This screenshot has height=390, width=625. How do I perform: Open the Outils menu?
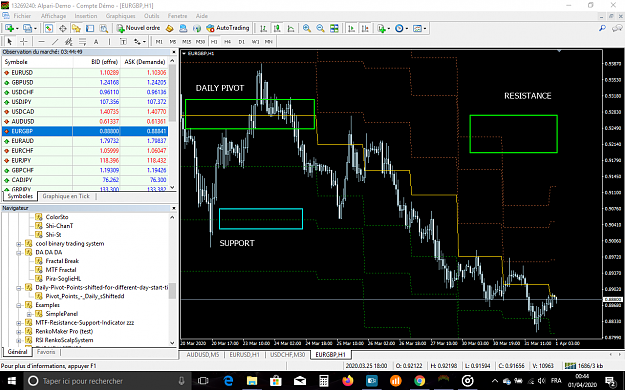pos(151,16)
